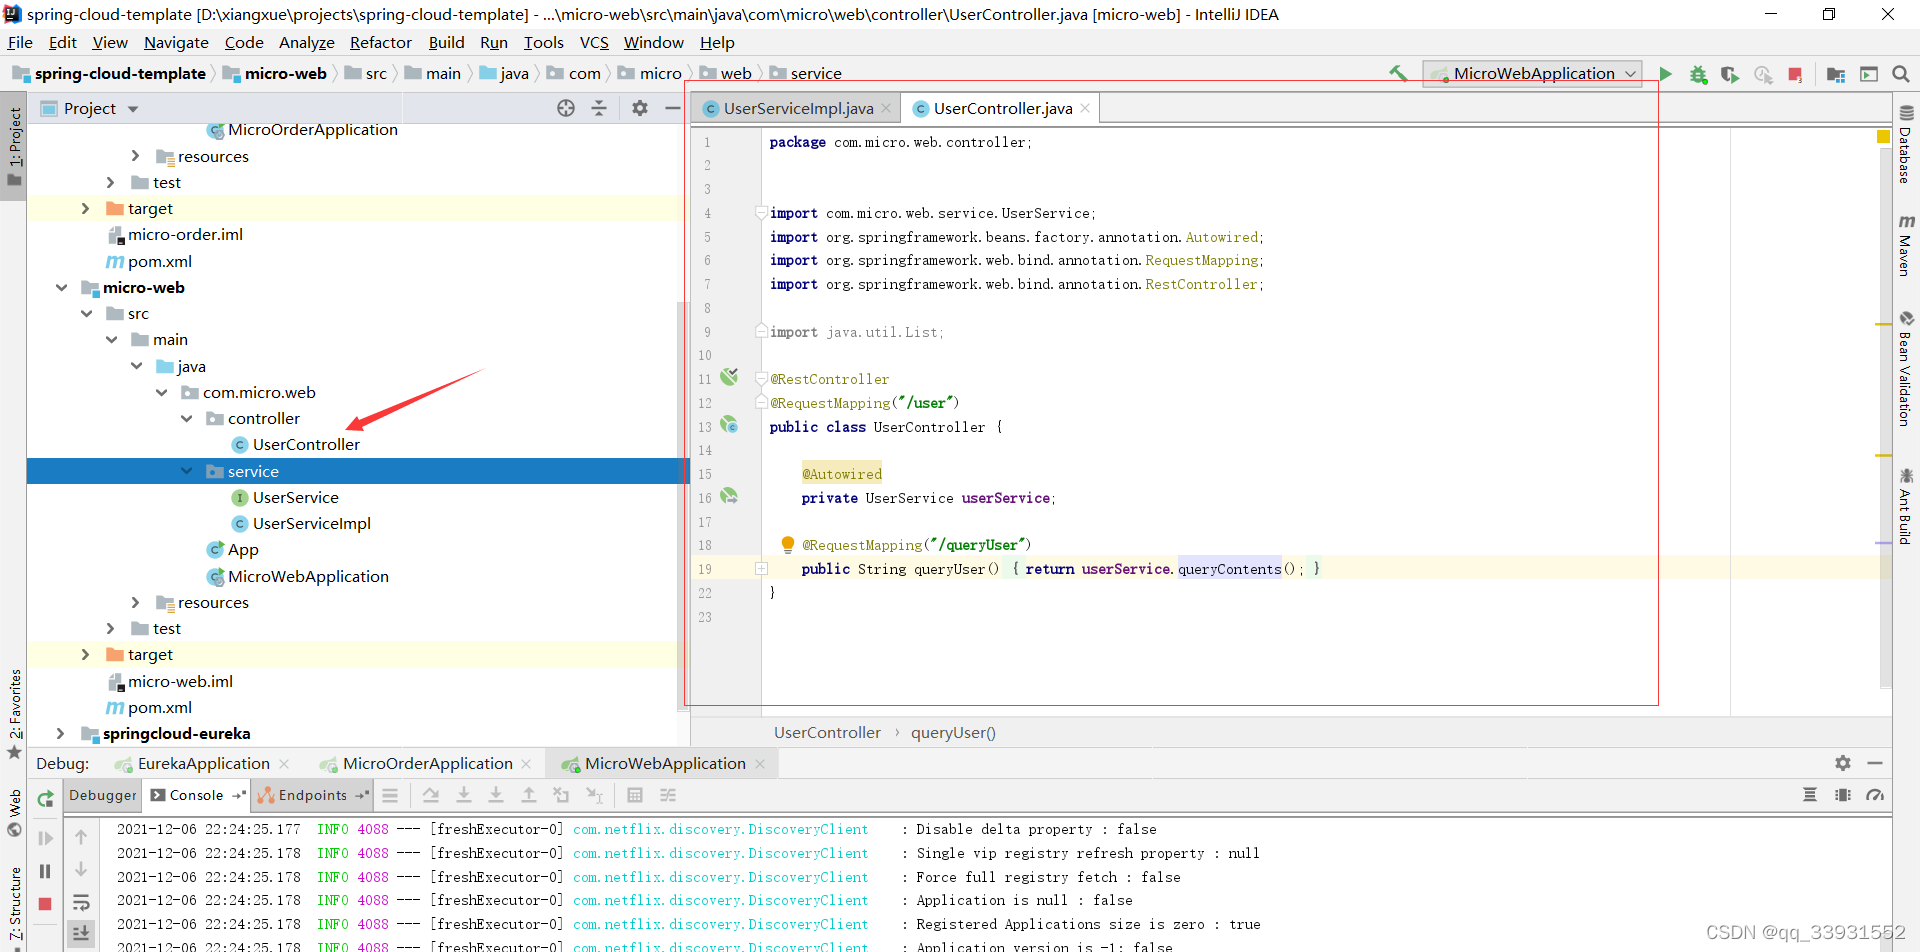1920x952 pixels.
Task: Click the Debug bug icon in toolbar
Action: [x=1698, y=74]
